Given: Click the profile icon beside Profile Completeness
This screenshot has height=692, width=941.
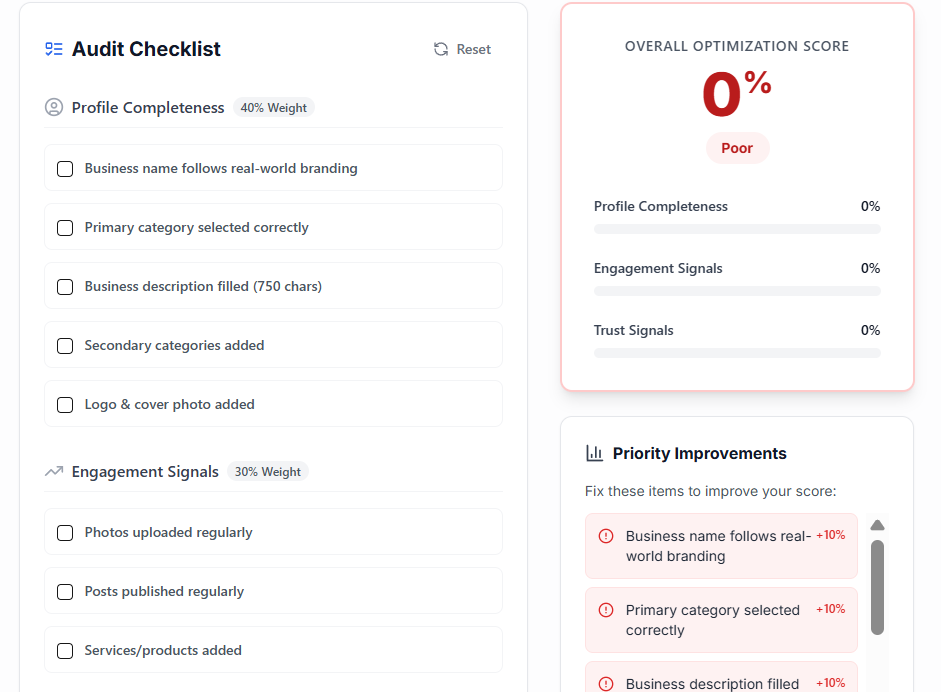Looking at the screenshot, I should click(53, 107).
